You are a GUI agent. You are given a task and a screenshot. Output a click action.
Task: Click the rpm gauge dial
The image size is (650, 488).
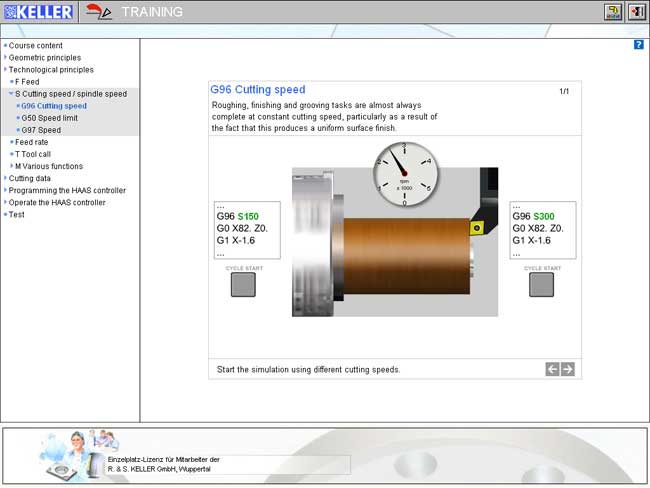(x=405, y=174)
